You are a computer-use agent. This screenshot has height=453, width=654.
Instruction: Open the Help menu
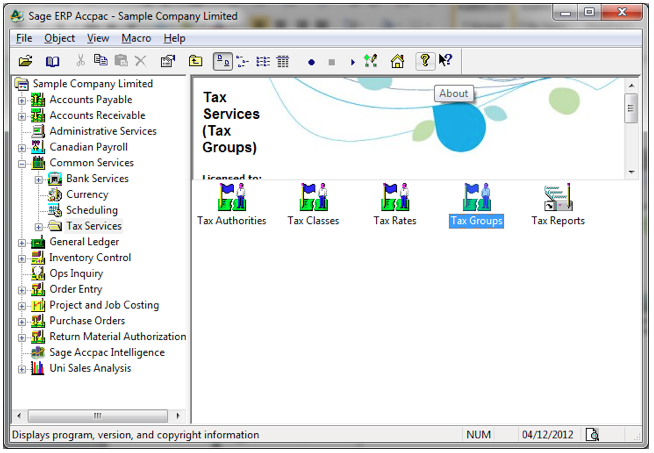click(174, 38)
